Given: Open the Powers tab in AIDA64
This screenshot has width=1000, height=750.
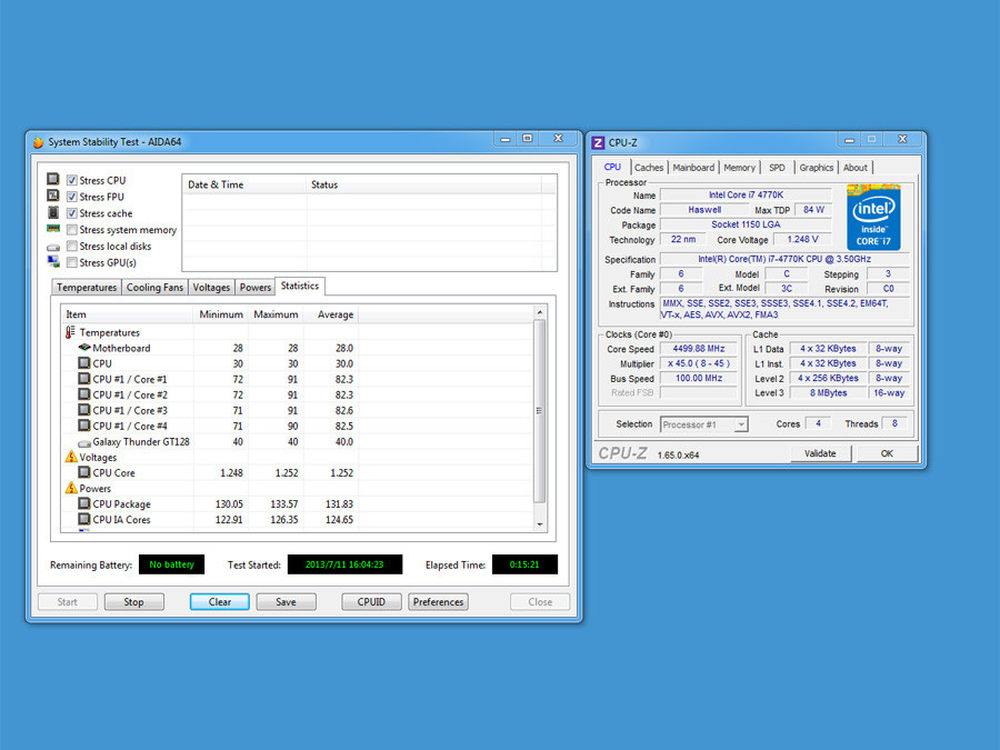Looking at the screenshot, I should [255, 288].
